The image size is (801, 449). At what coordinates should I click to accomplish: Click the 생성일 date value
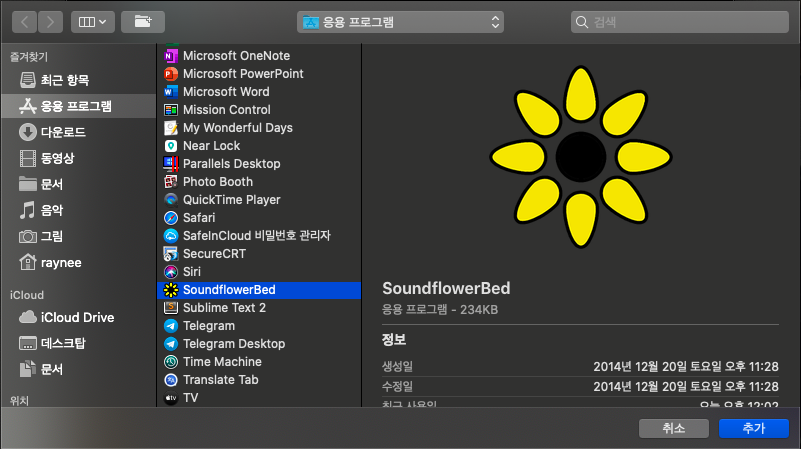[x=686, y=367]
